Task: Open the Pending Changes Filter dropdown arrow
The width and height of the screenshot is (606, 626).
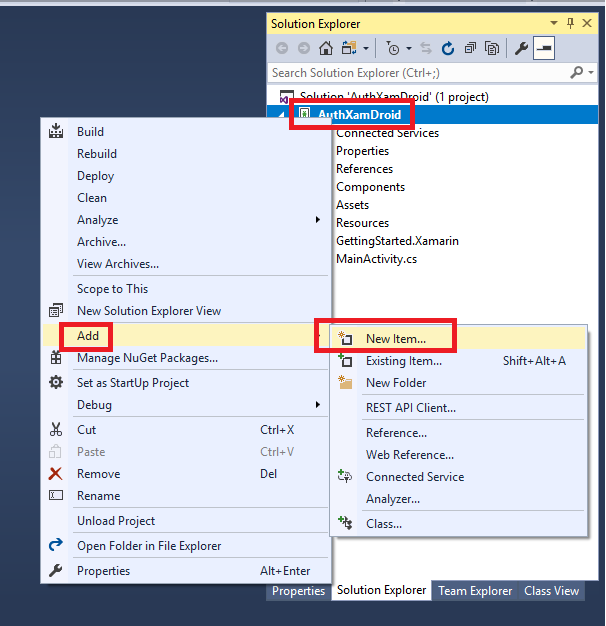Action: (x=409, y=49)
